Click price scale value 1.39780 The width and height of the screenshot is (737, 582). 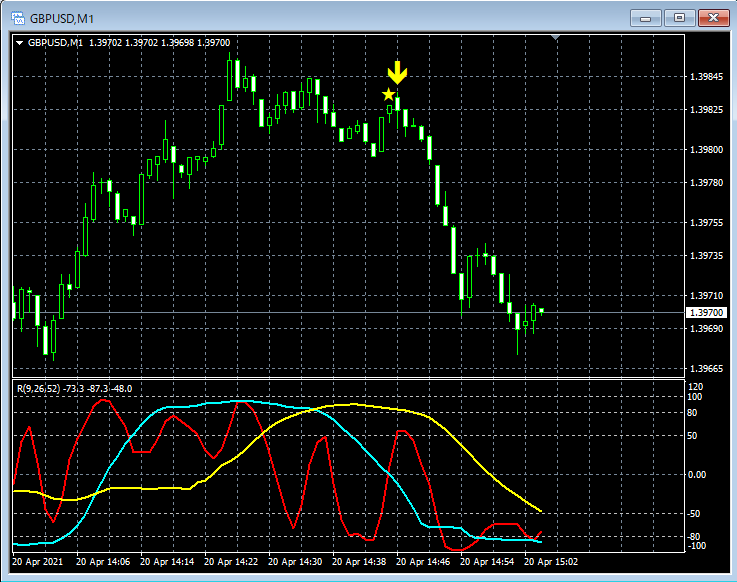coord(706,182)
